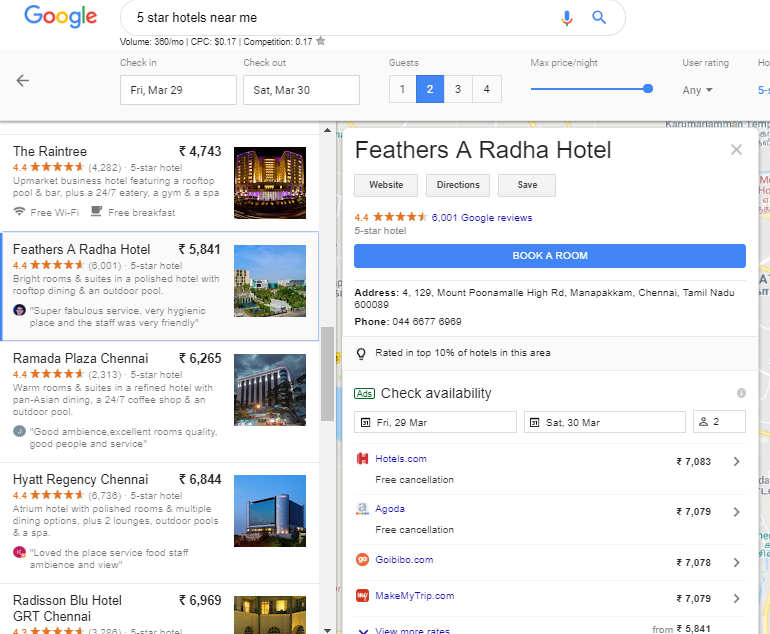Screen dimensions: 770x634
Task: Open the guest count selector in availability
Action: (x=719, y=422)
